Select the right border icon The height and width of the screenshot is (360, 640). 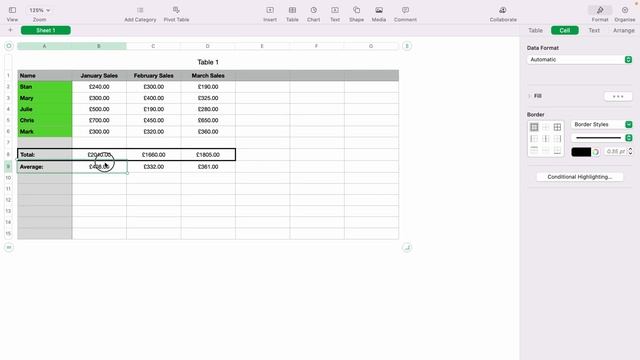[x=557, y=139]
